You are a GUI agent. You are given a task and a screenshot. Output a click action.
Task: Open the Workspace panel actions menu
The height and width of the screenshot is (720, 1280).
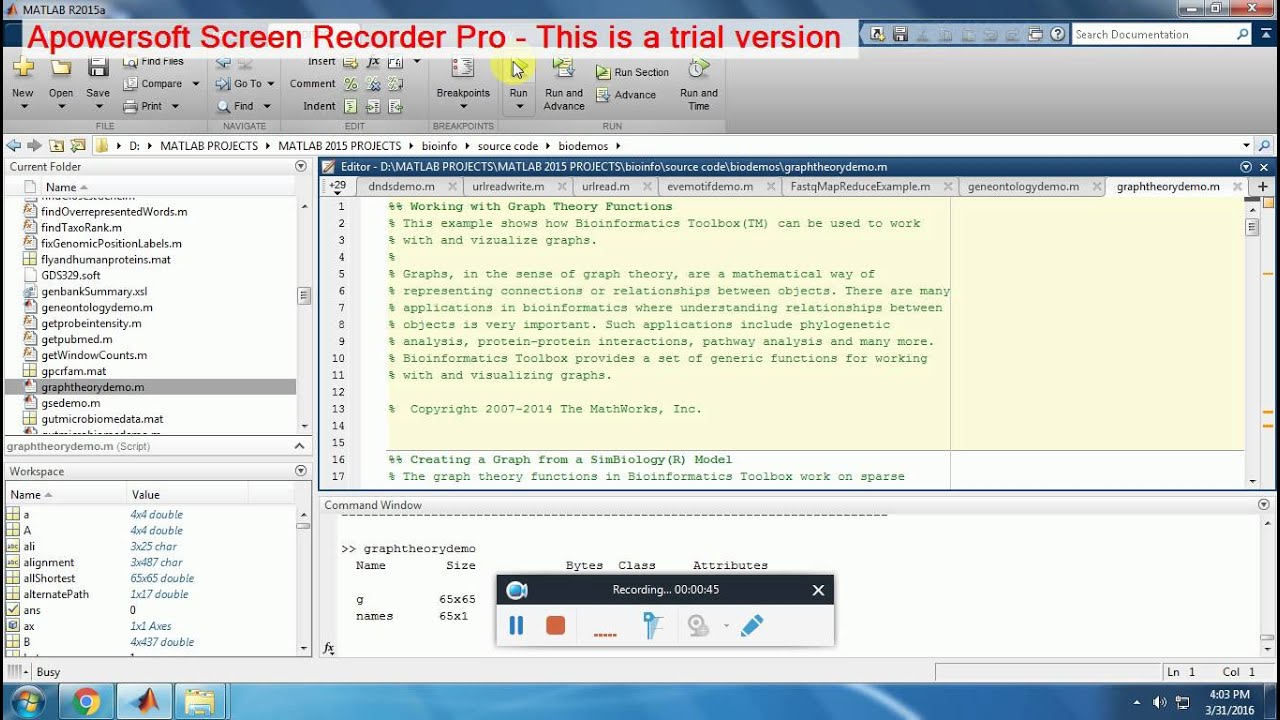(300, 471)
